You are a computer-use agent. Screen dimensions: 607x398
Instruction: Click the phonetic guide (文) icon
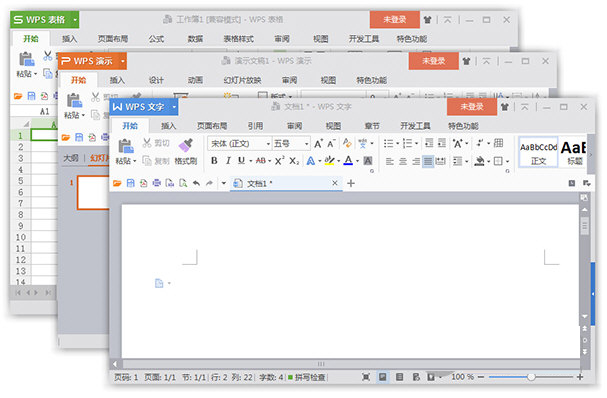[x=363, y=144]
